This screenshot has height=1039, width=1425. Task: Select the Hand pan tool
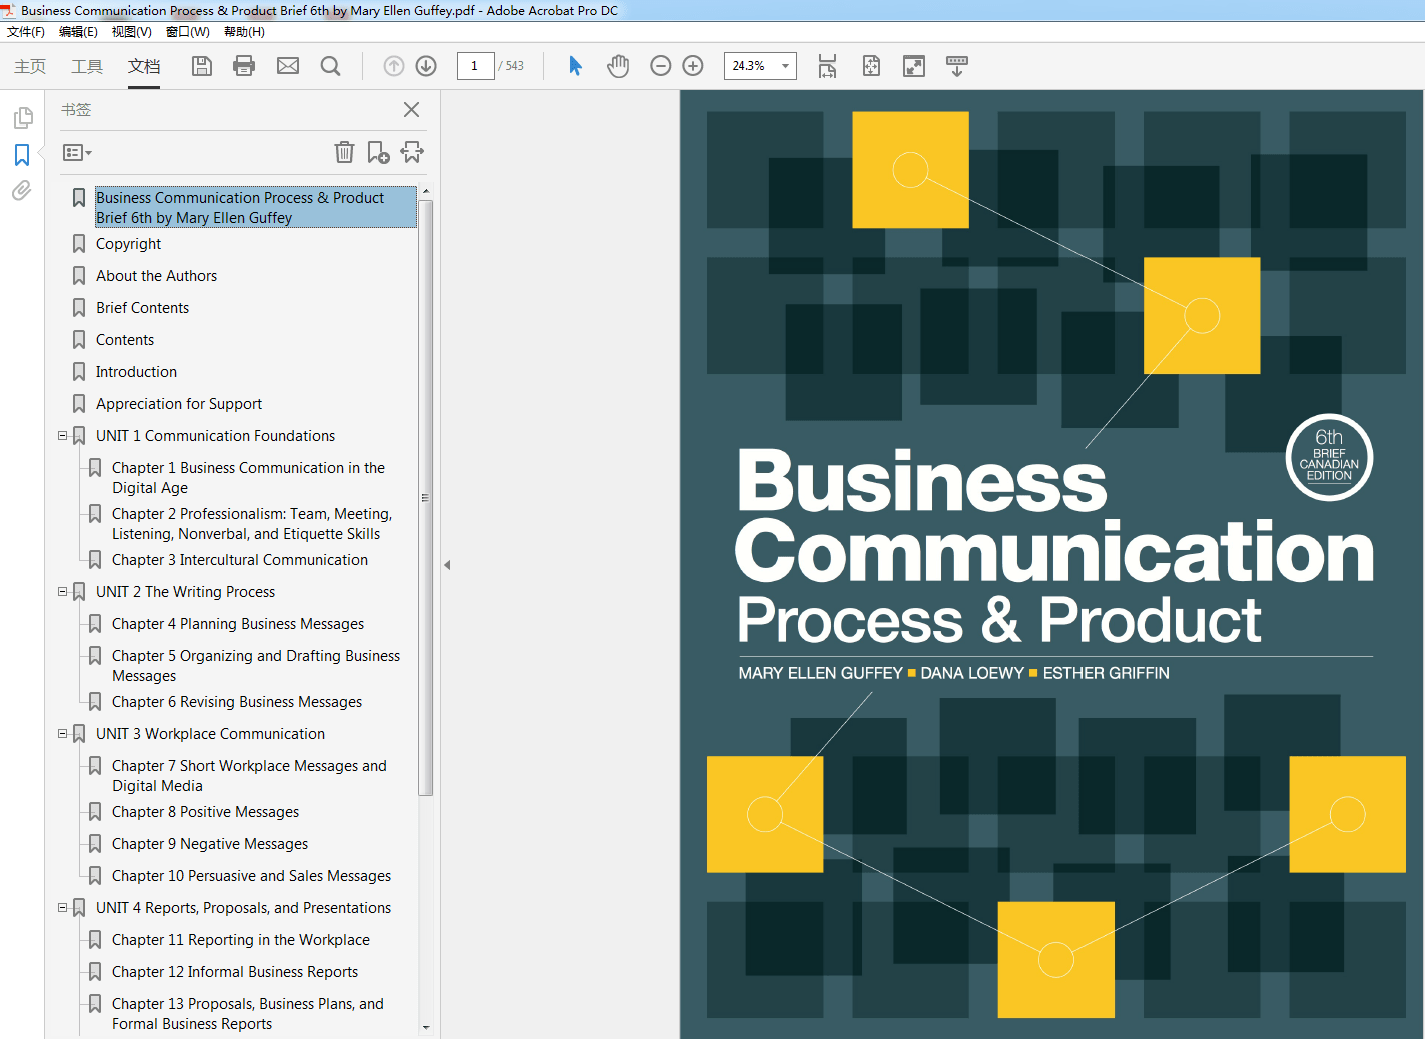[x=618, y=66]
